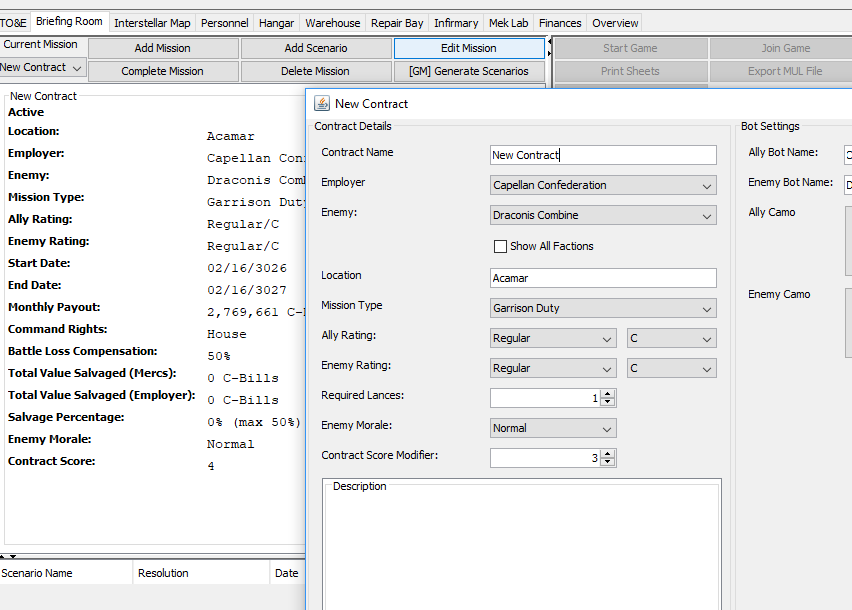
Task: Click inside the Description text area
Action: 522,549
